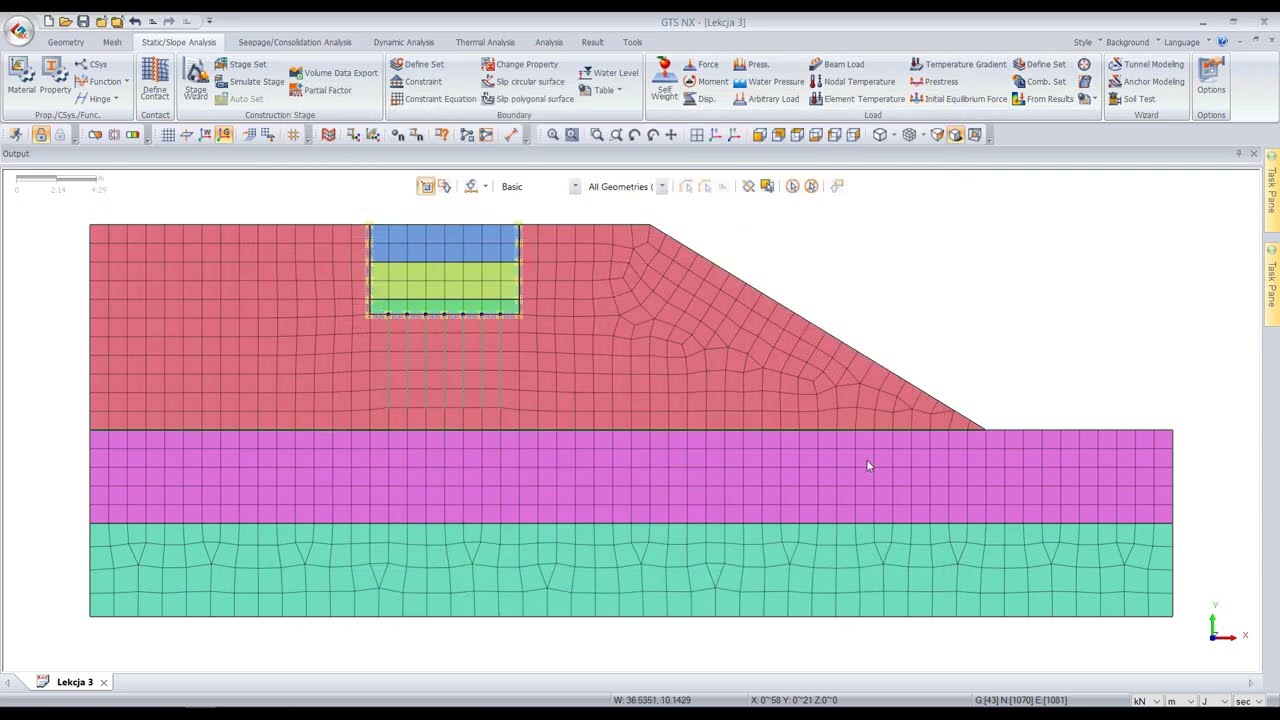Add a Force load
Image resolution: width=1280 pixels, height=720 pixels.
[701, 64]
